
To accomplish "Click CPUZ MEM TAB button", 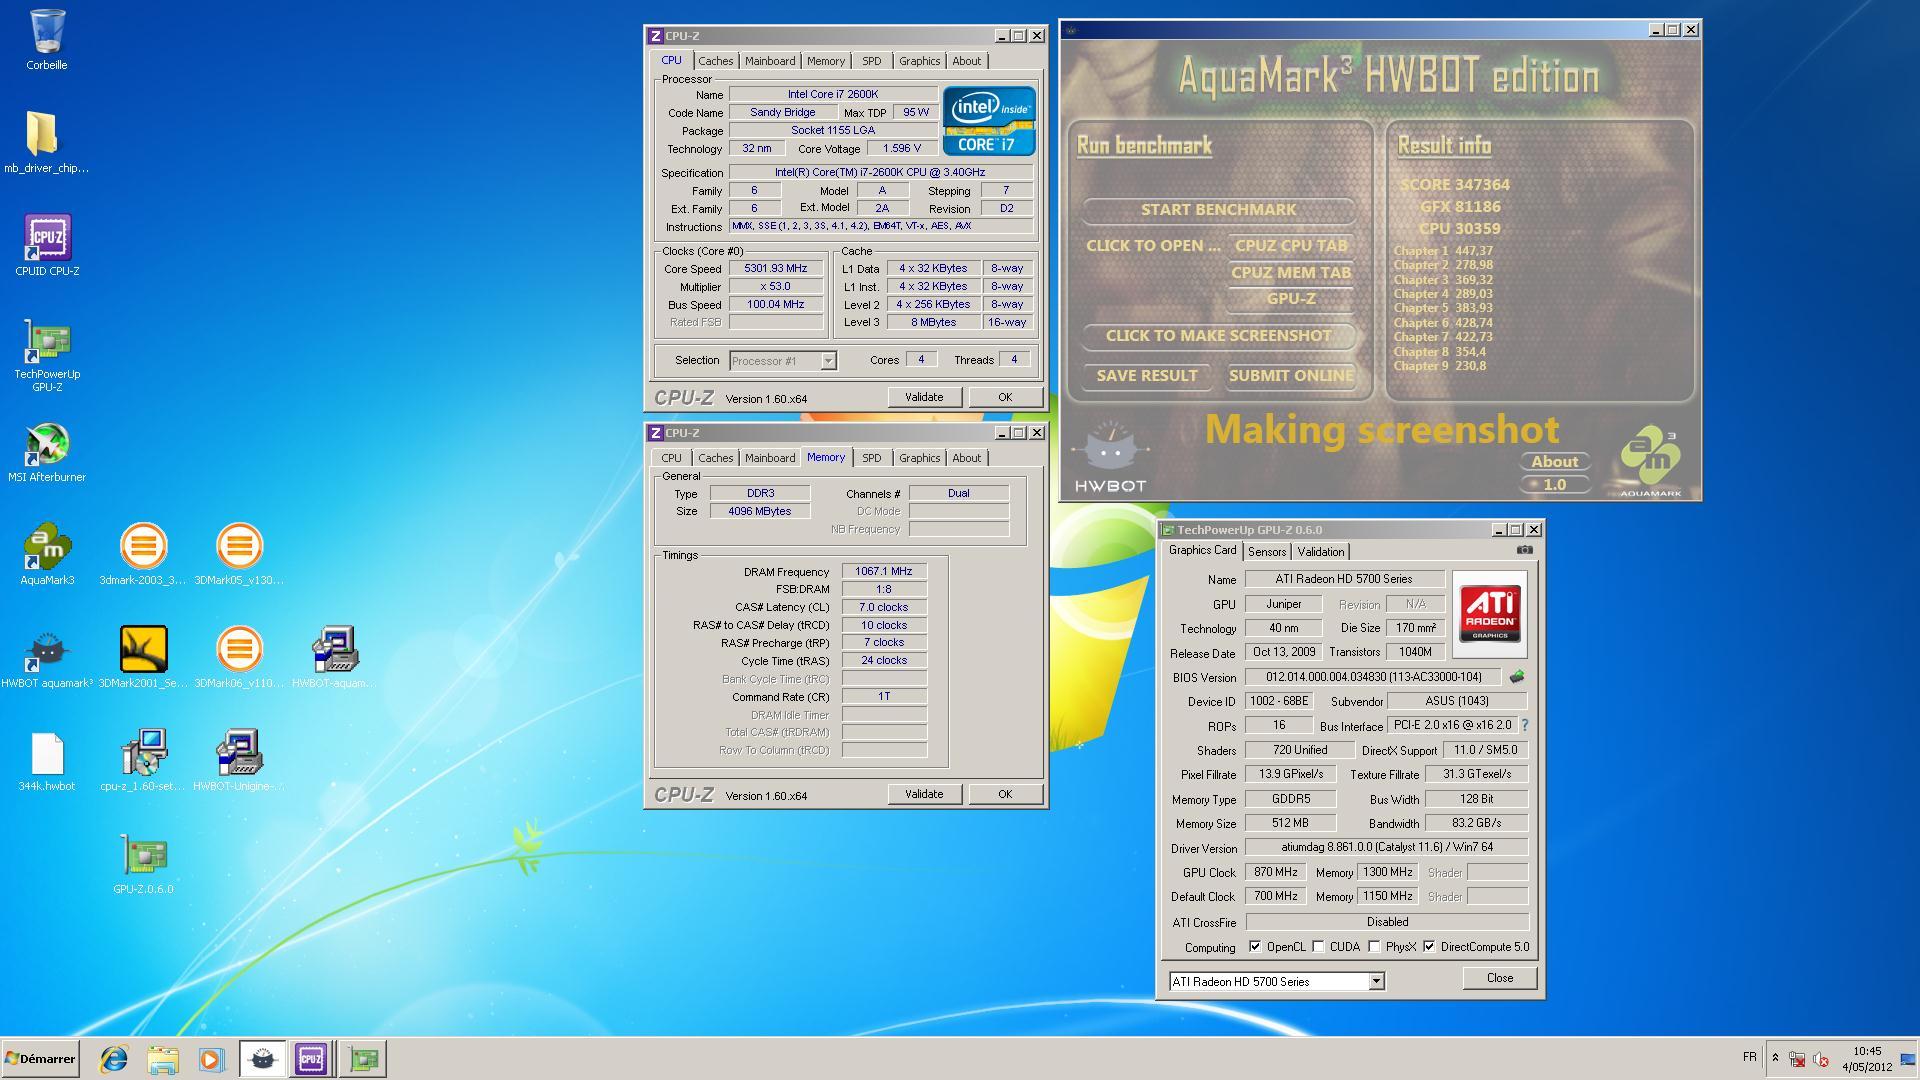I will point(1291,273).
